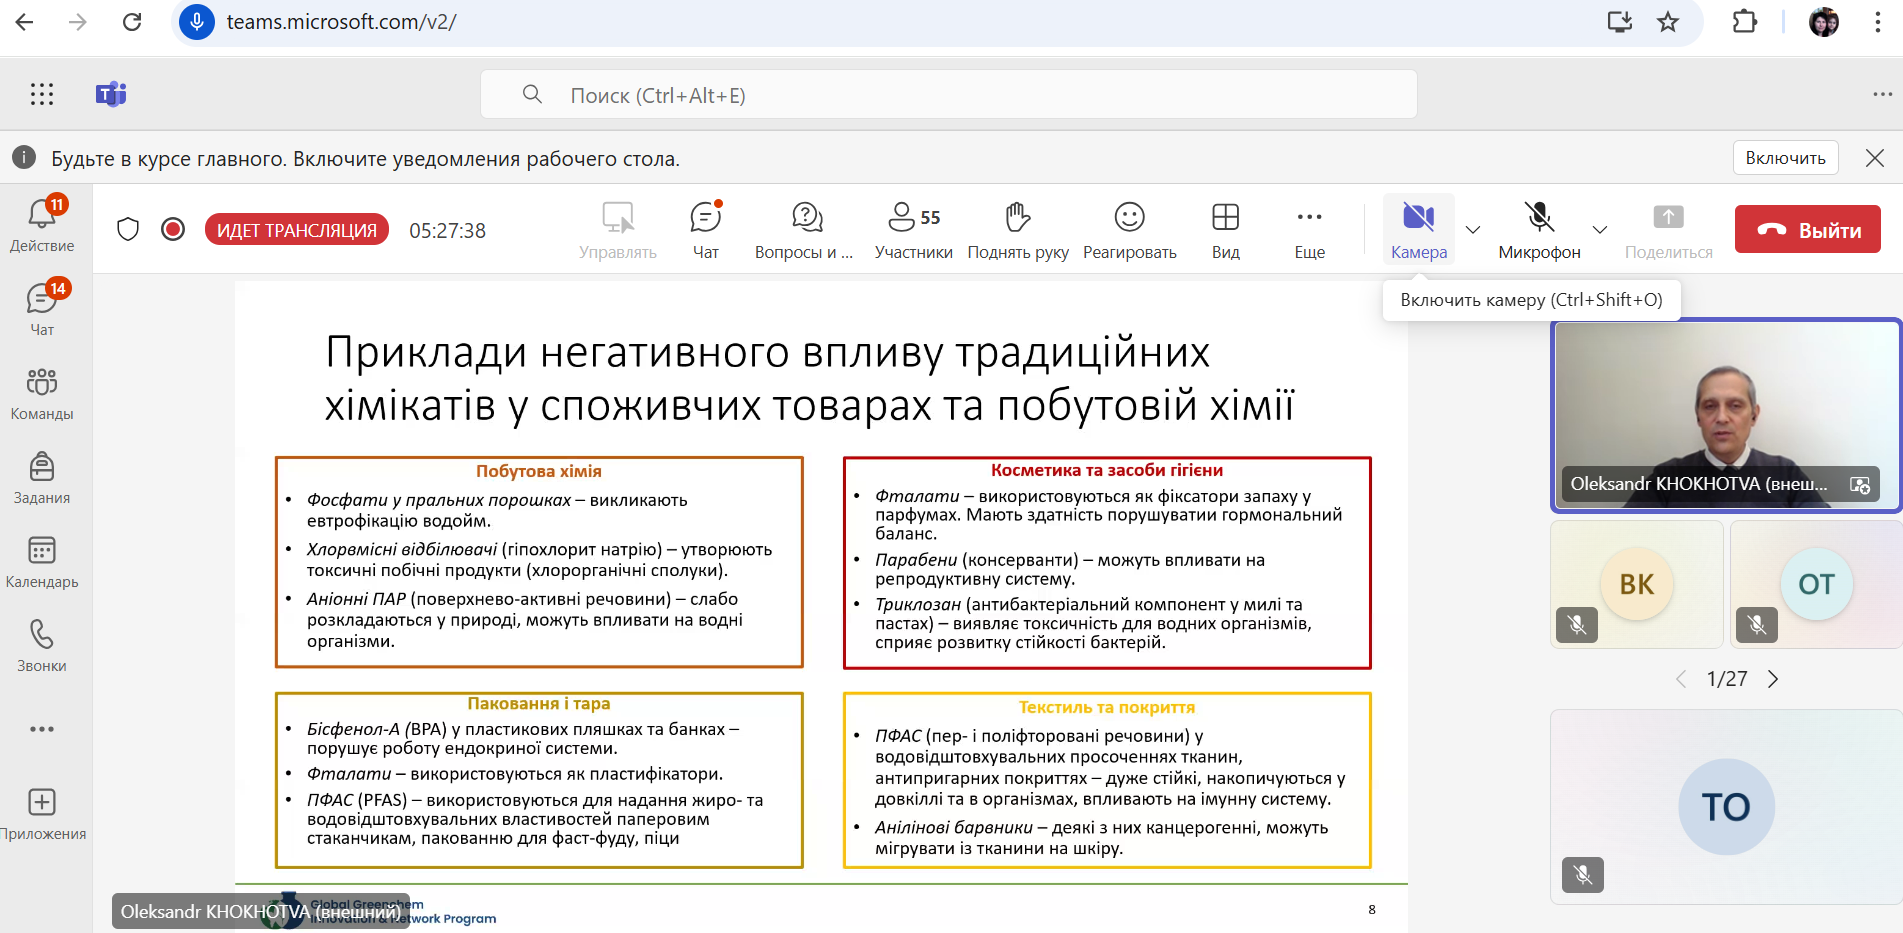Click the red Leave meeting button

pos(1807,230)
